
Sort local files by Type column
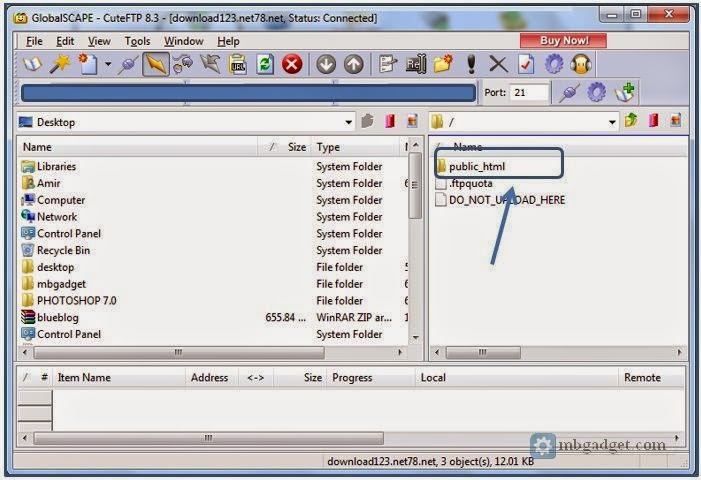(356, 147)
